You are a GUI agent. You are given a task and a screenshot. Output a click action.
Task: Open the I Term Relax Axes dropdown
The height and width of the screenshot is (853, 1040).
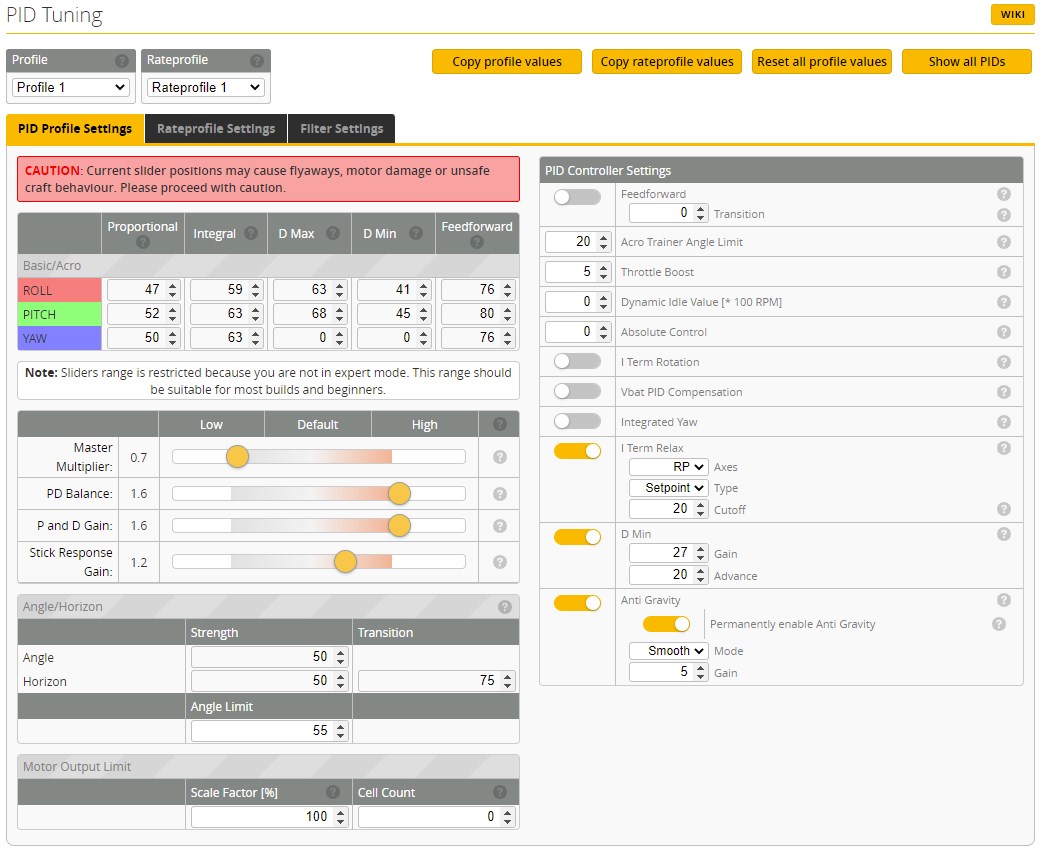pos(668,467)
